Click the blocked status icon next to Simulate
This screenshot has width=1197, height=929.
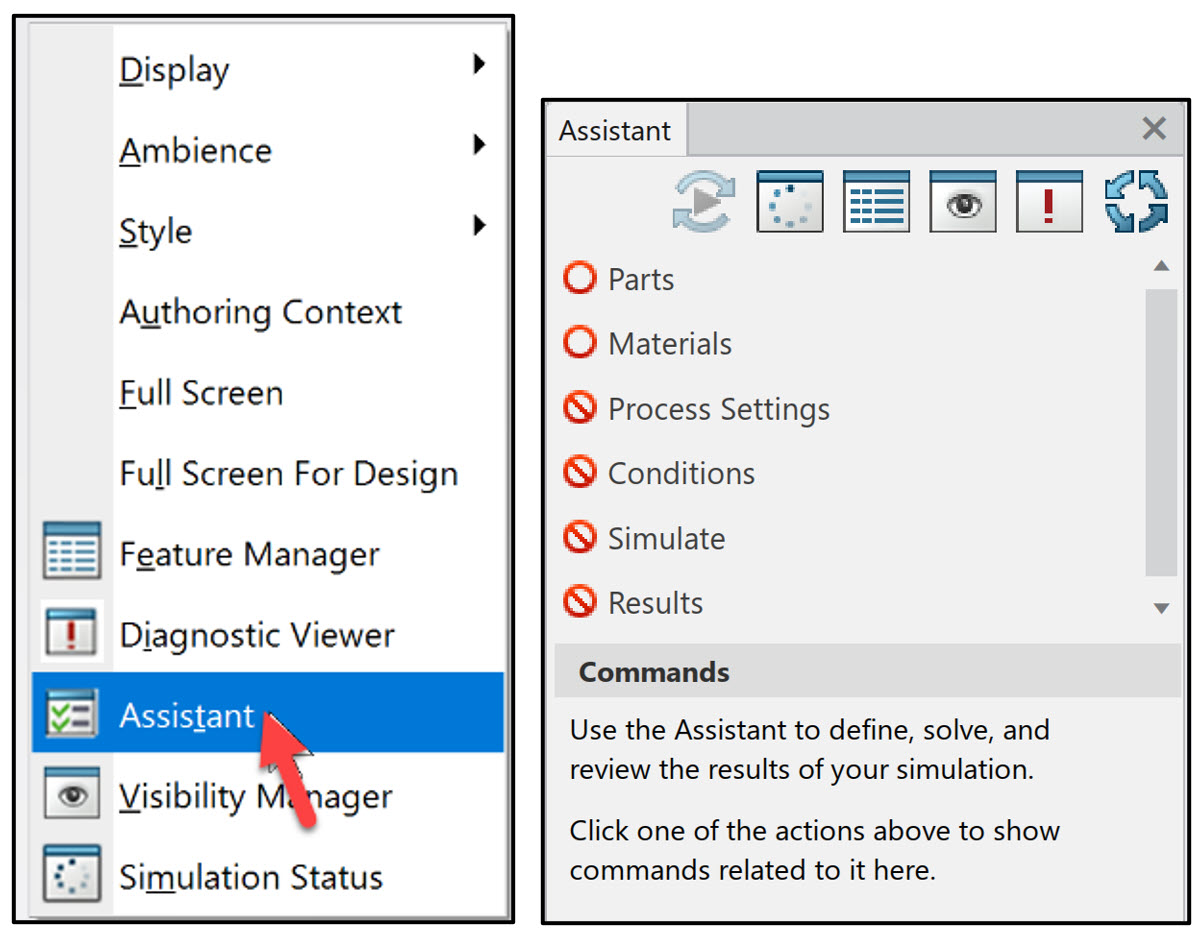(x=580, y=537)
